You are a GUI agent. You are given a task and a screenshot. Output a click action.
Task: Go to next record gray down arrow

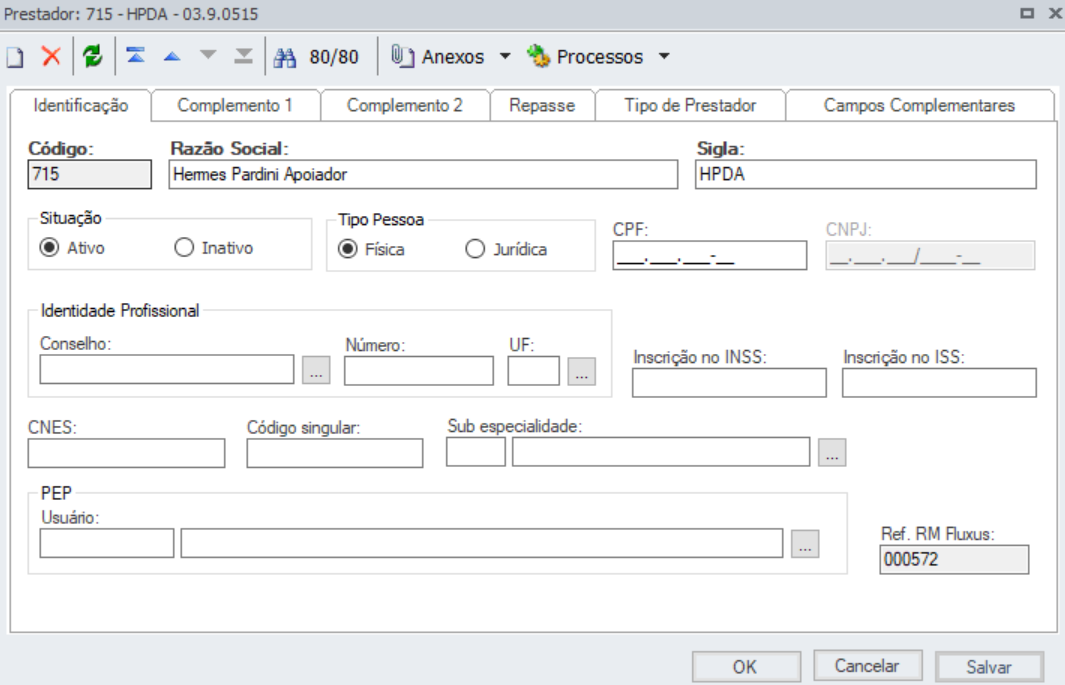tap(208, 56)
